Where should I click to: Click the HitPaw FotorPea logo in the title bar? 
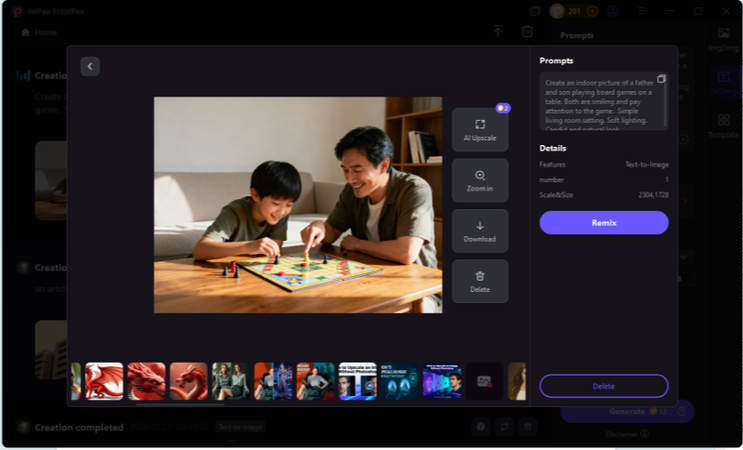coord(18,11)
